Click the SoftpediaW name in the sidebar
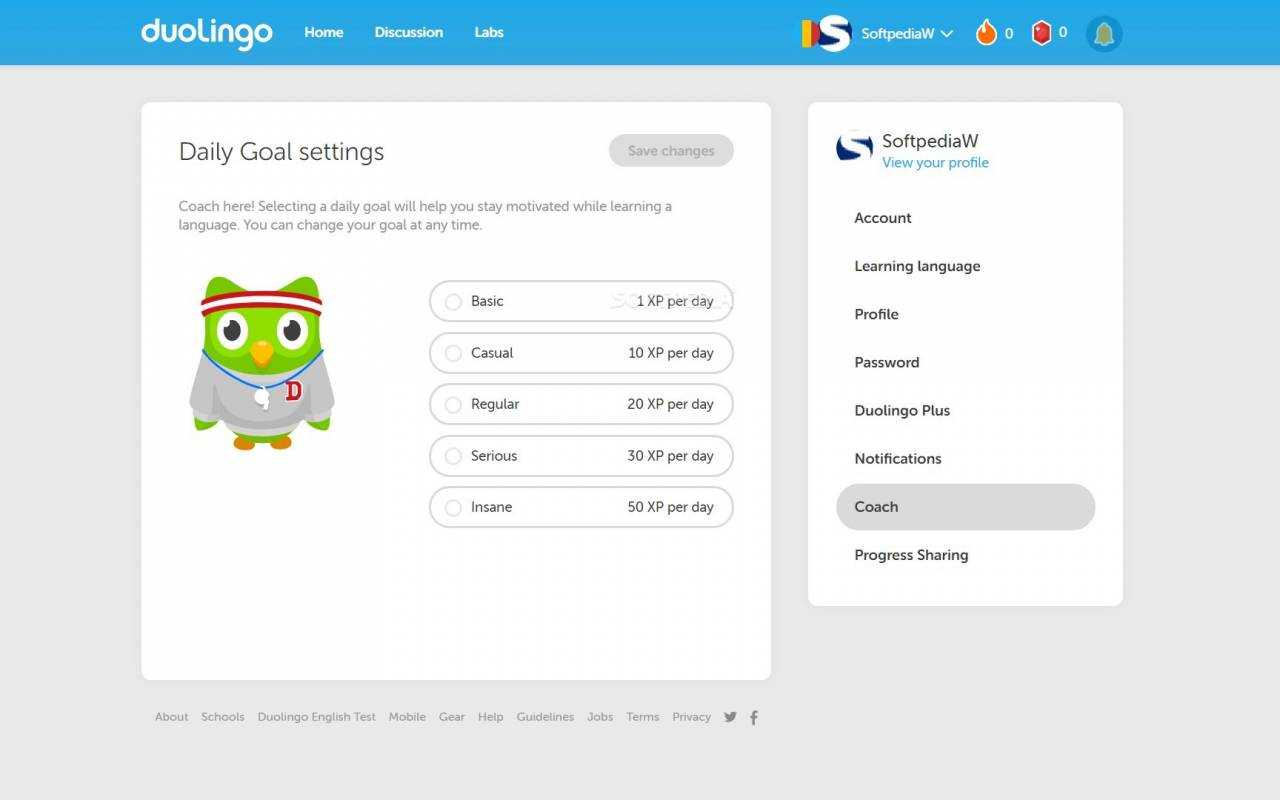Viewport: 1280px width, 800px height. (930, 141)
